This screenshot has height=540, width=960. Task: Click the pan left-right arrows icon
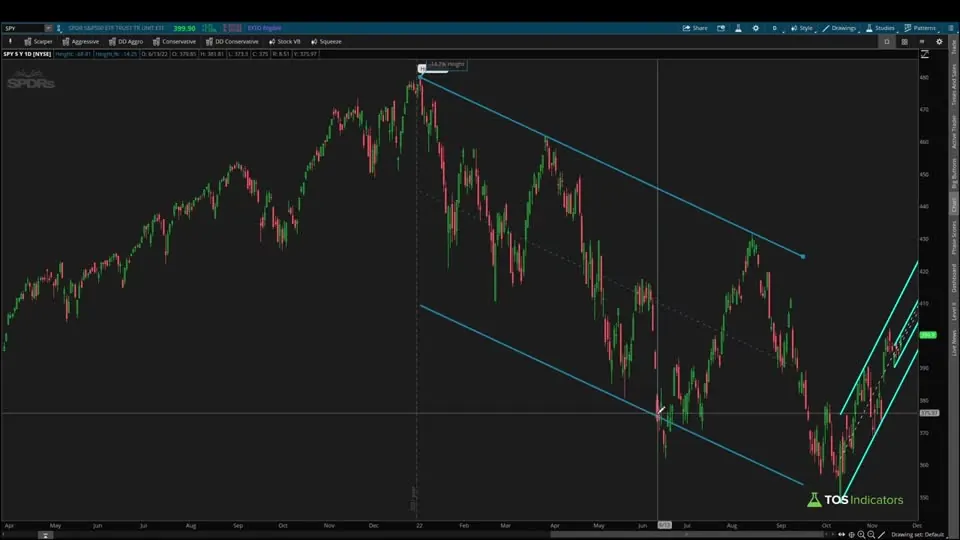(841, 534)
